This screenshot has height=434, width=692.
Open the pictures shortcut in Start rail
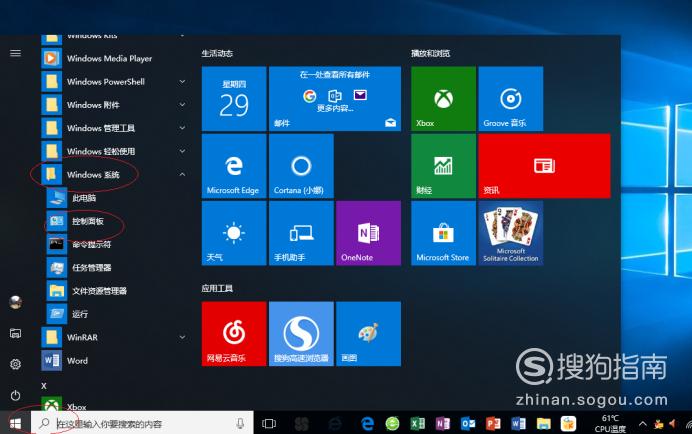click(15, 333)
